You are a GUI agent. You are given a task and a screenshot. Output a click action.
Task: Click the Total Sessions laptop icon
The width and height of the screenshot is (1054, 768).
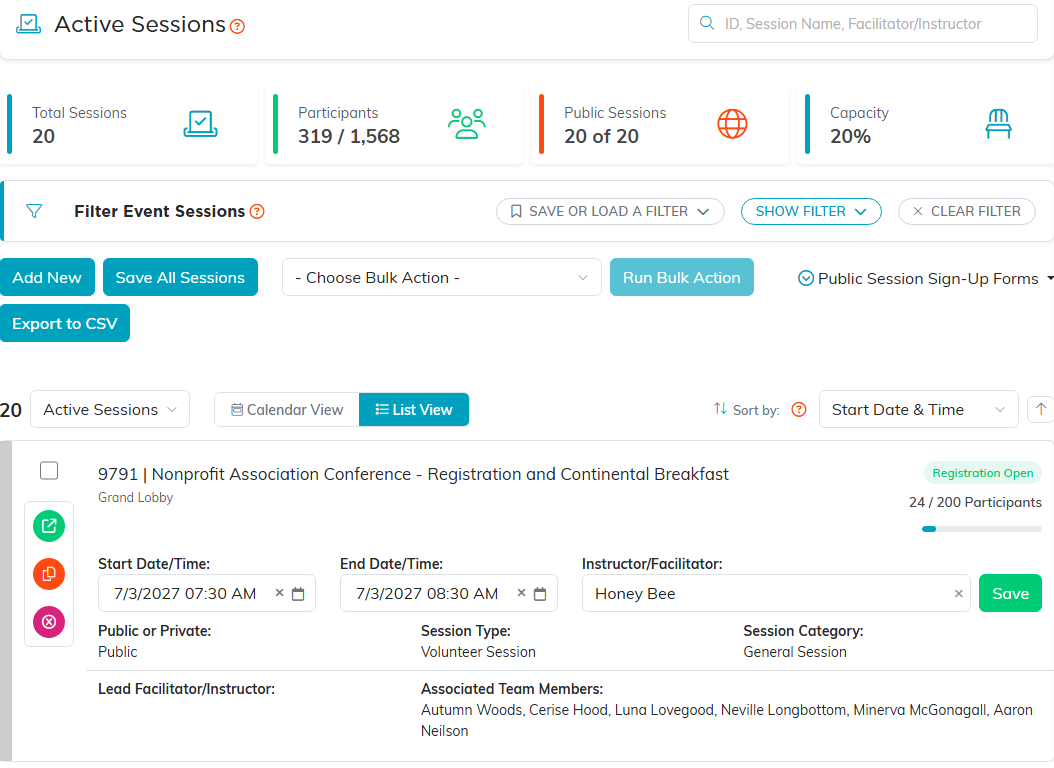coord(200,124)
